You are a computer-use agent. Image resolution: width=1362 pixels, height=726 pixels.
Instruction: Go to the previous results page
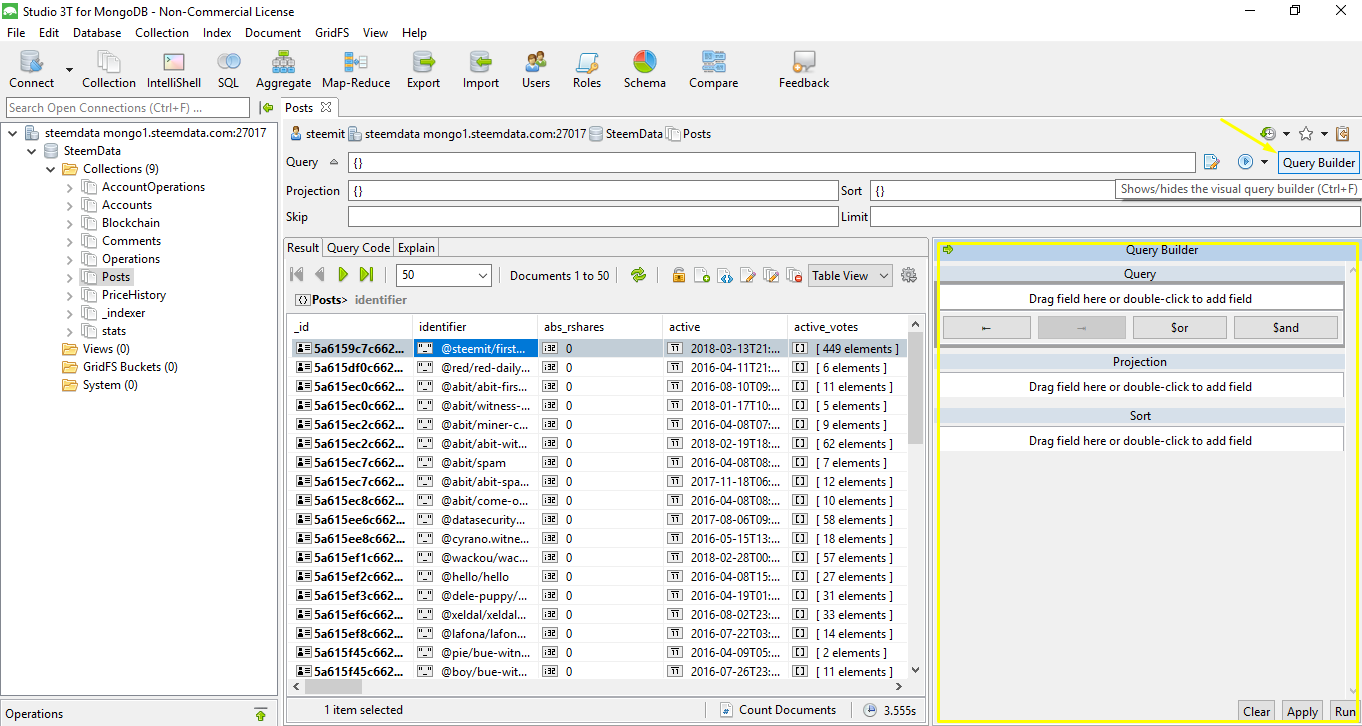(320, 275)
